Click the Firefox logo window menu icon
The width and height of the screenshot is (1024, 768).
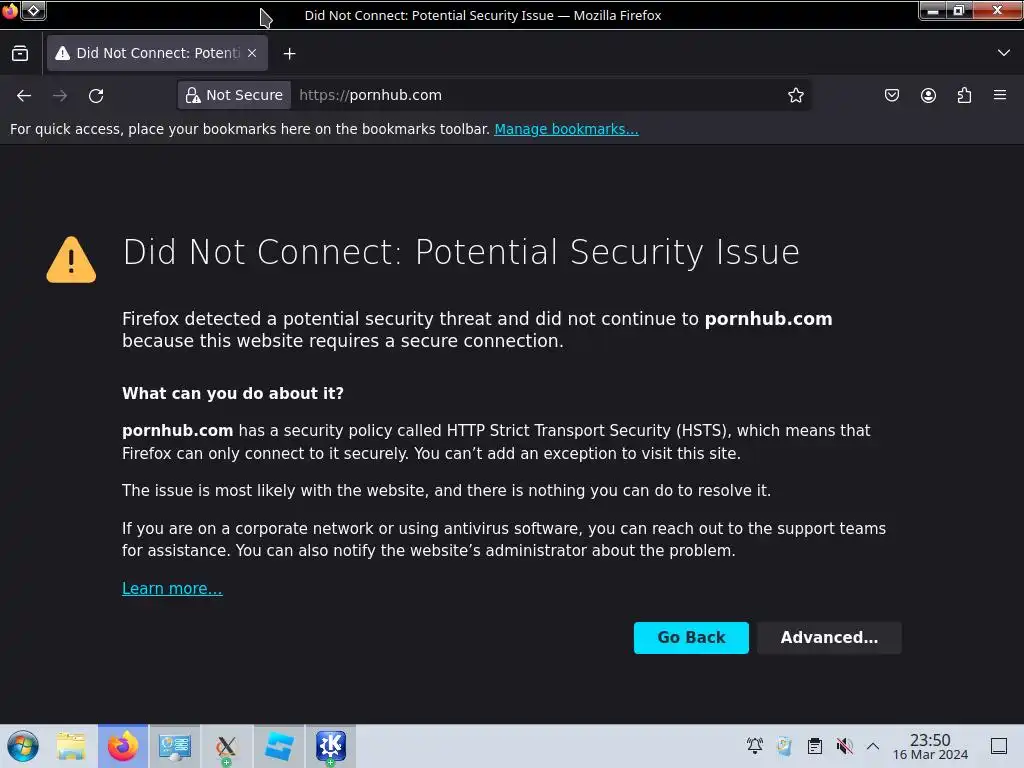pos(10,10)
